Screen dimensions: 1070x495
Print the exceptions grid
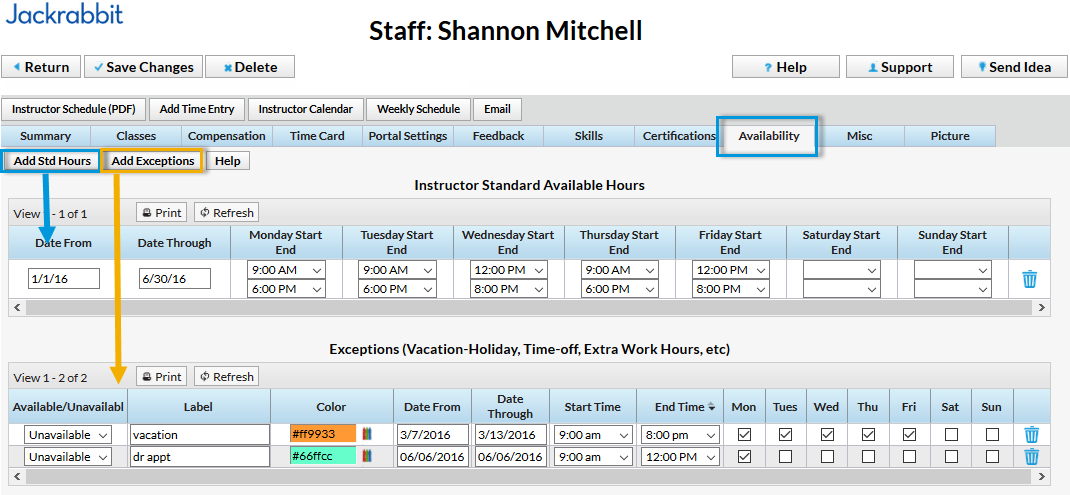[162, 376]
